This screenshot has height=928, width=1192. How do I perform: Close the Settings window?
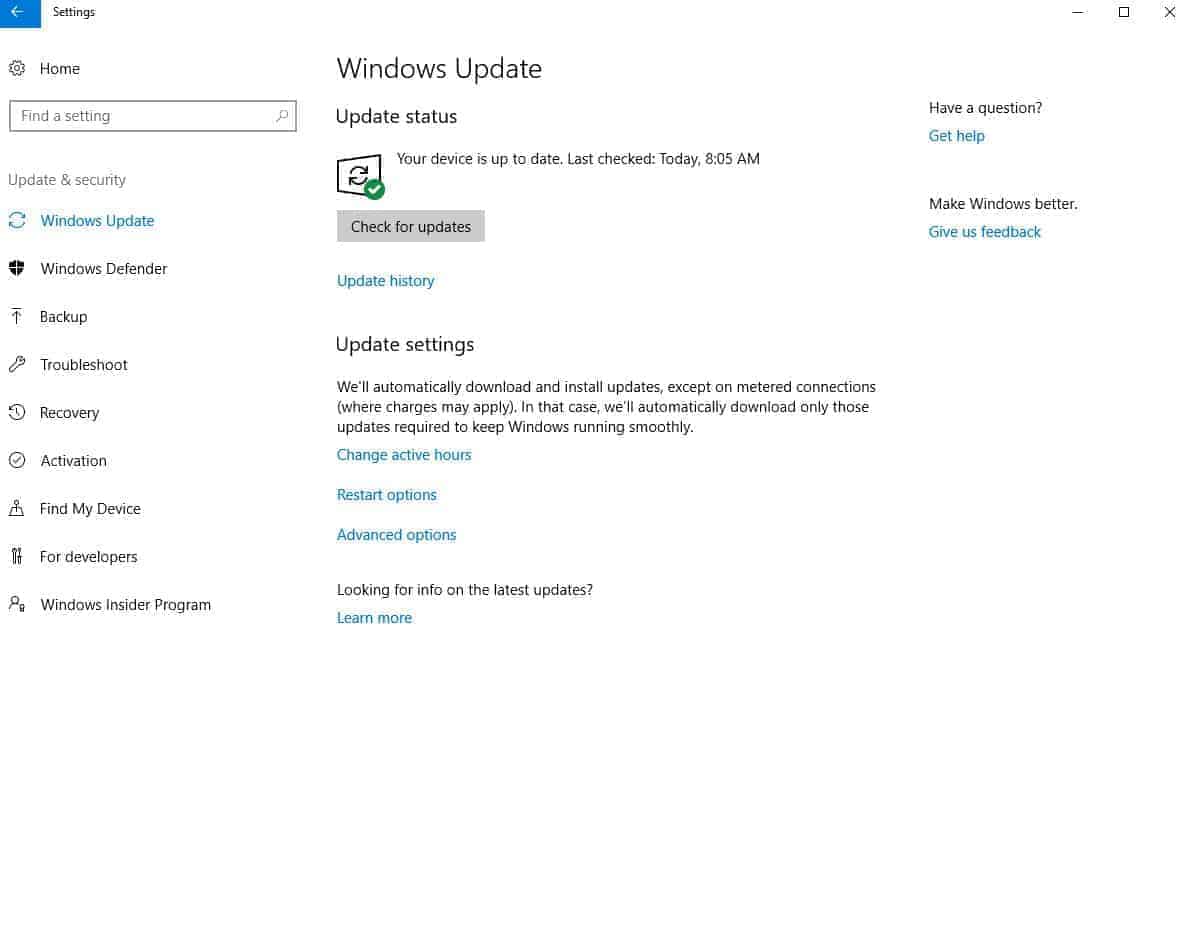[x=1169, y=12]
